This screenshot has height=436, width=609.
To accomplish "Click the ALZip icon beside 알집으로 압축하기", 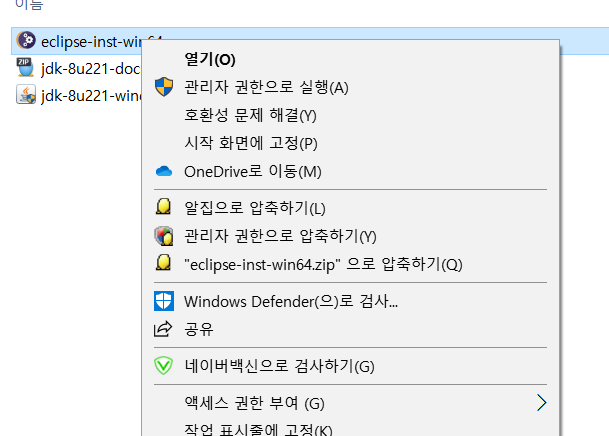I will [x=164, y=207].
